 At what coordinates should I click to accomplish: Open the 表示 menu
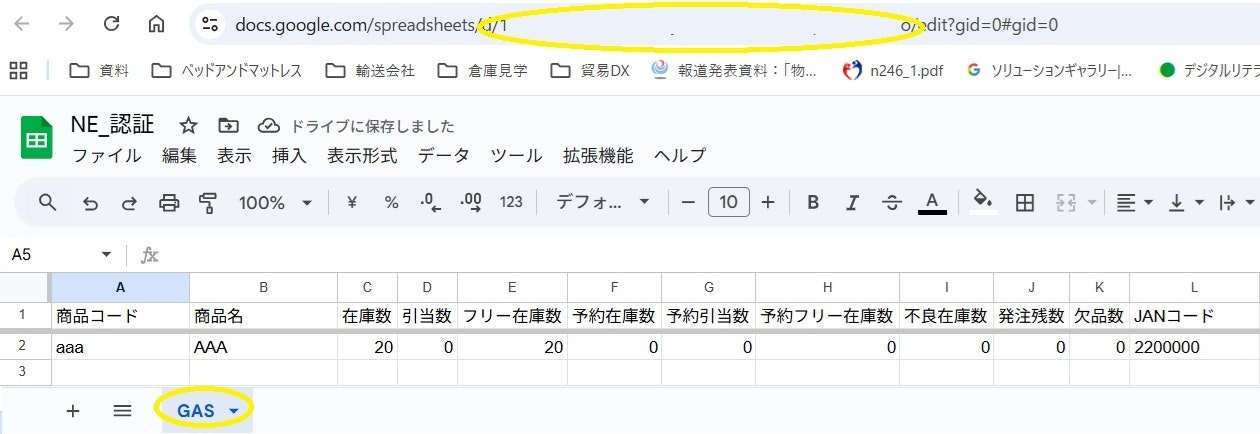coord(235,156)
